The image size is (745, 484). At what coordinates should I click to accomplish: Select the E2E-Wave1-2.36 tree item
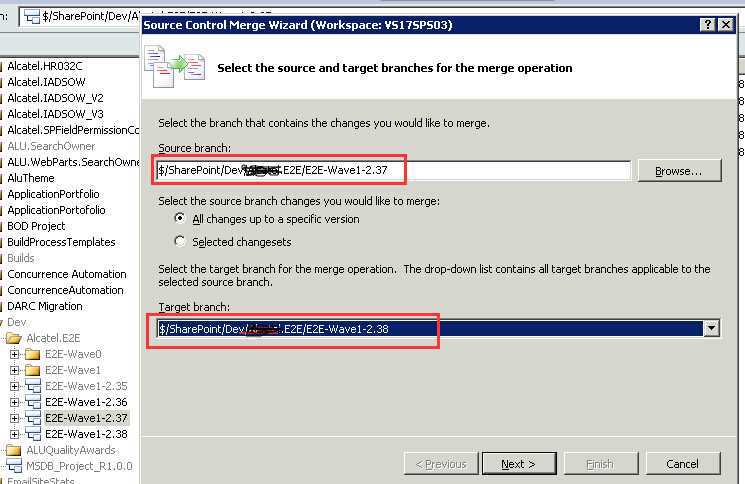coord(86,402)
